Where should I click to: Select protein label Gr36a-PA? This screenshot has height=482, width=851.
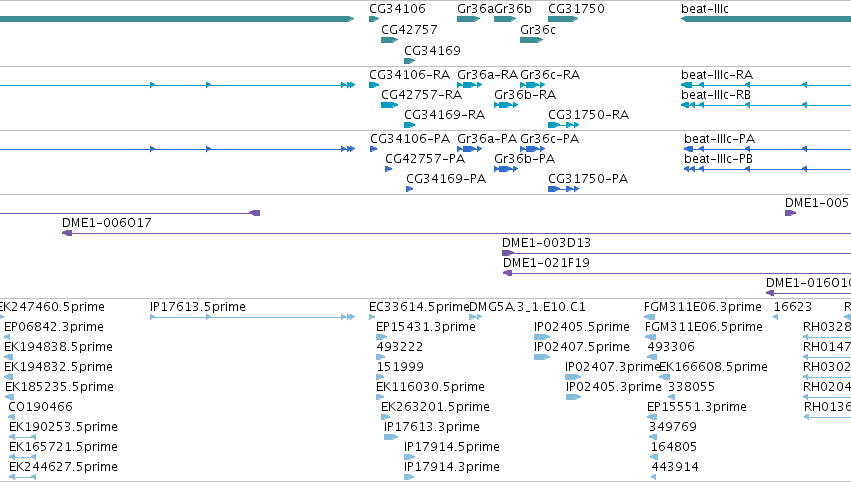487,138
